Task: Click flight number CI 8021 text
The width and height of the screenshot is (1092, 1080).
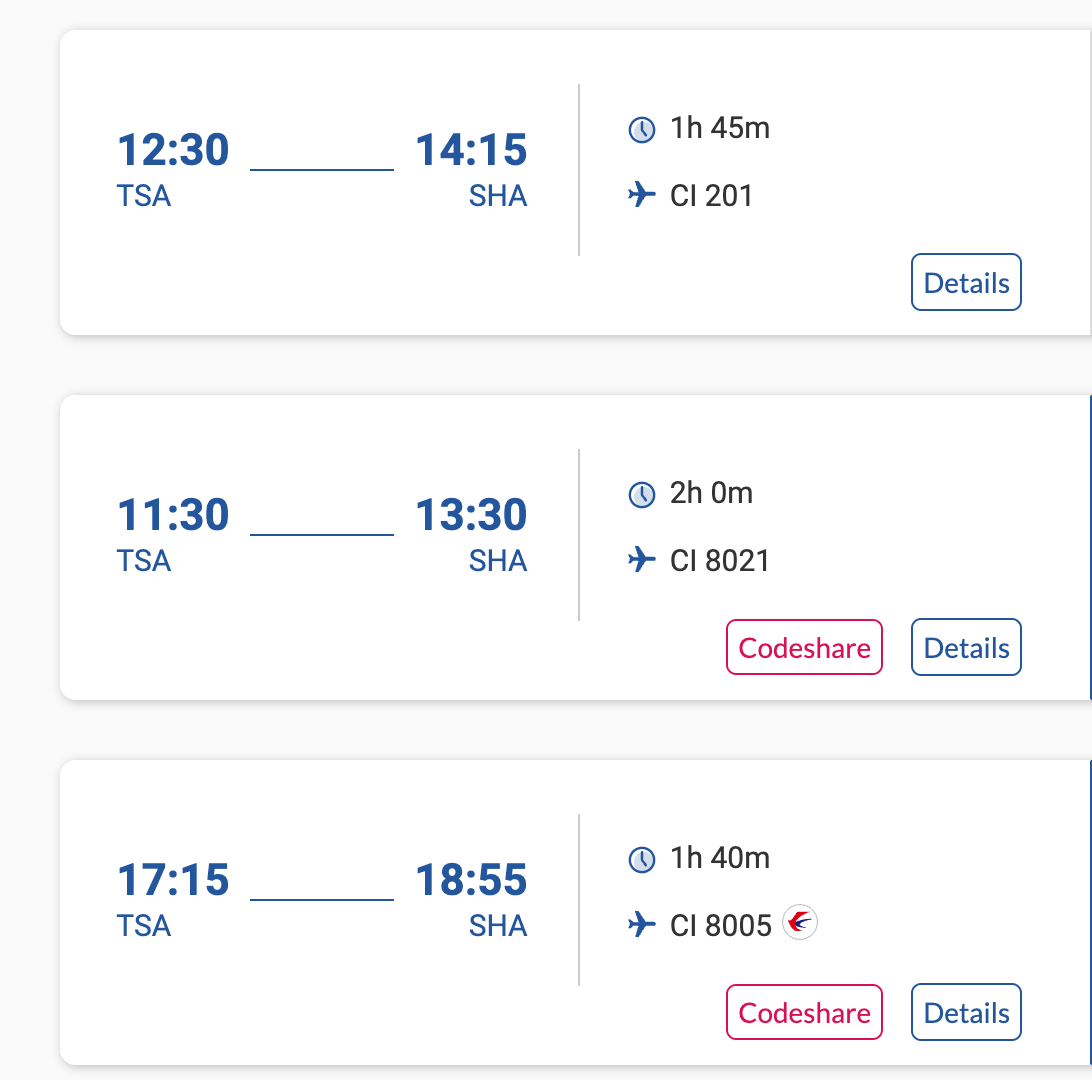Action: pyautogui.click(x=720, y=561)
